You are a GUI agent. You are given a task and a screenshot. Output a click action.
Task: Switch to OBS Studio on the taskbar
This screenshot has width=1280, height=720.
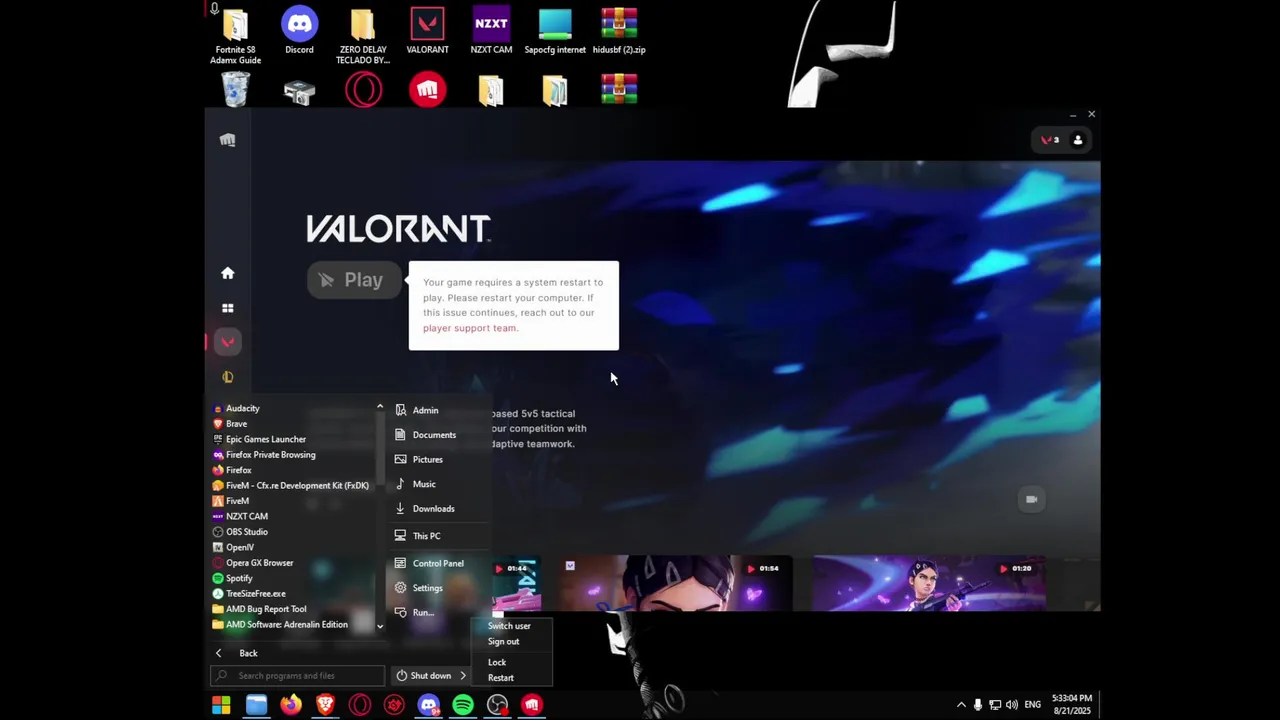coord(497,705)
